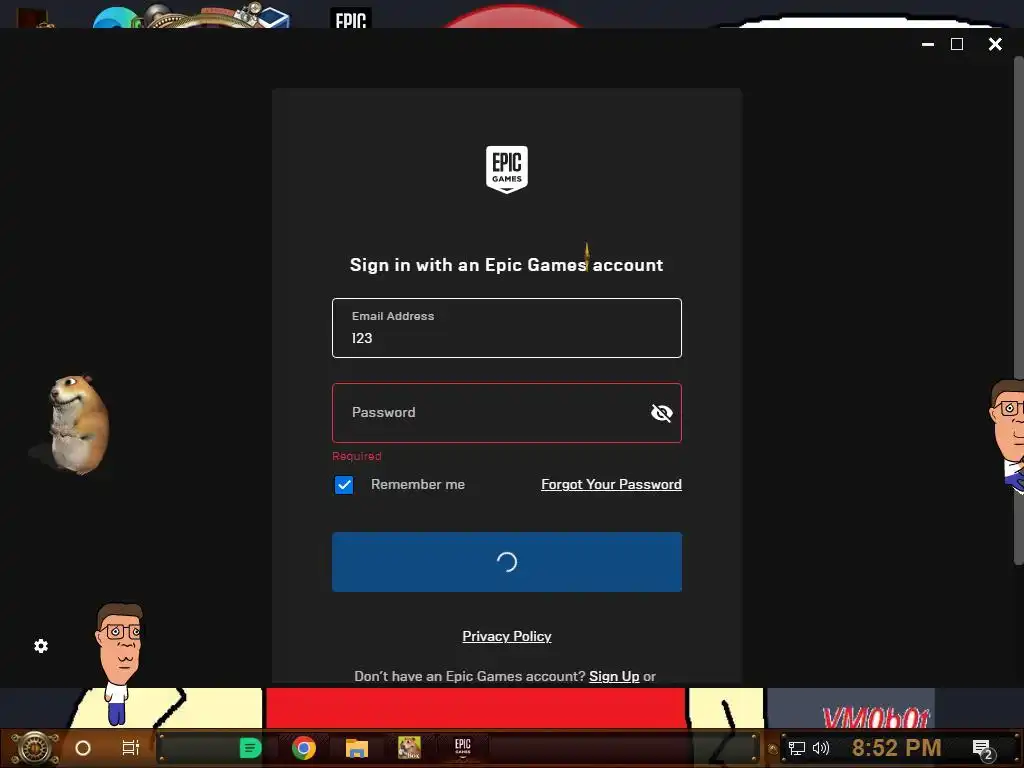
Task: Click the 8:52 PM taskbar clock
Action: (897, 748)
